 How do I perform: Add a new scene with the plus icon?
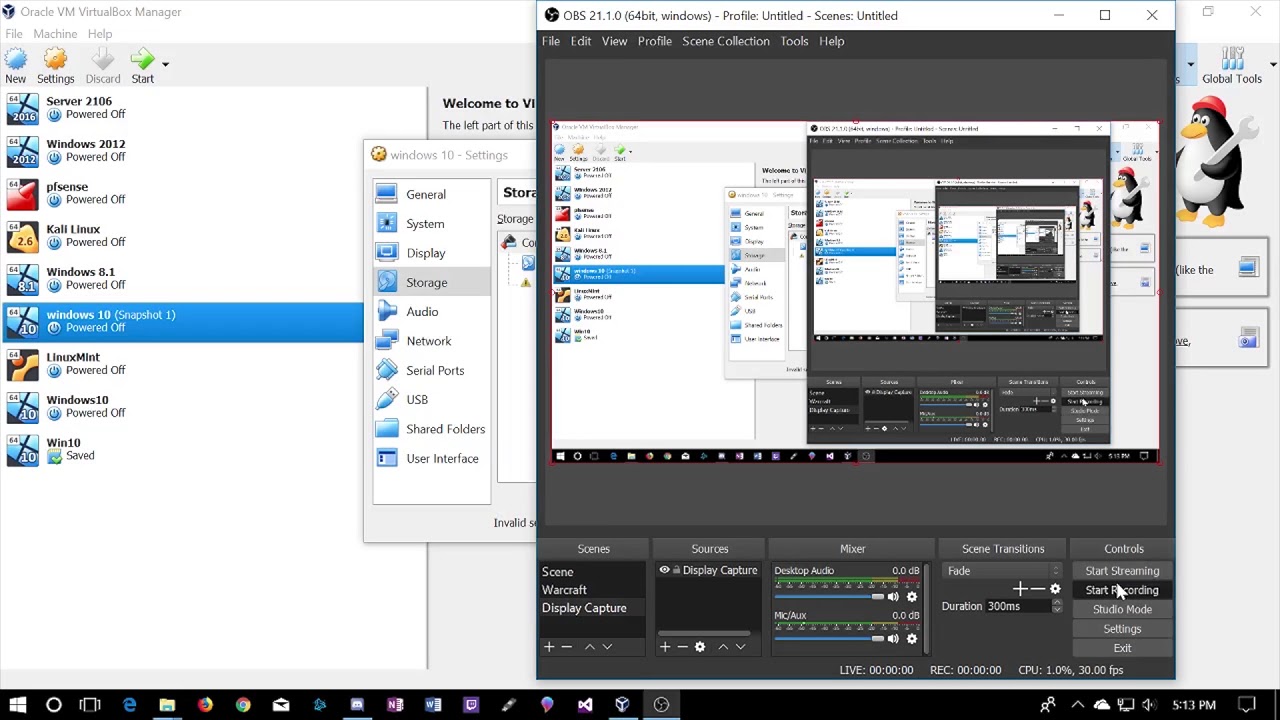coord(548,647)
